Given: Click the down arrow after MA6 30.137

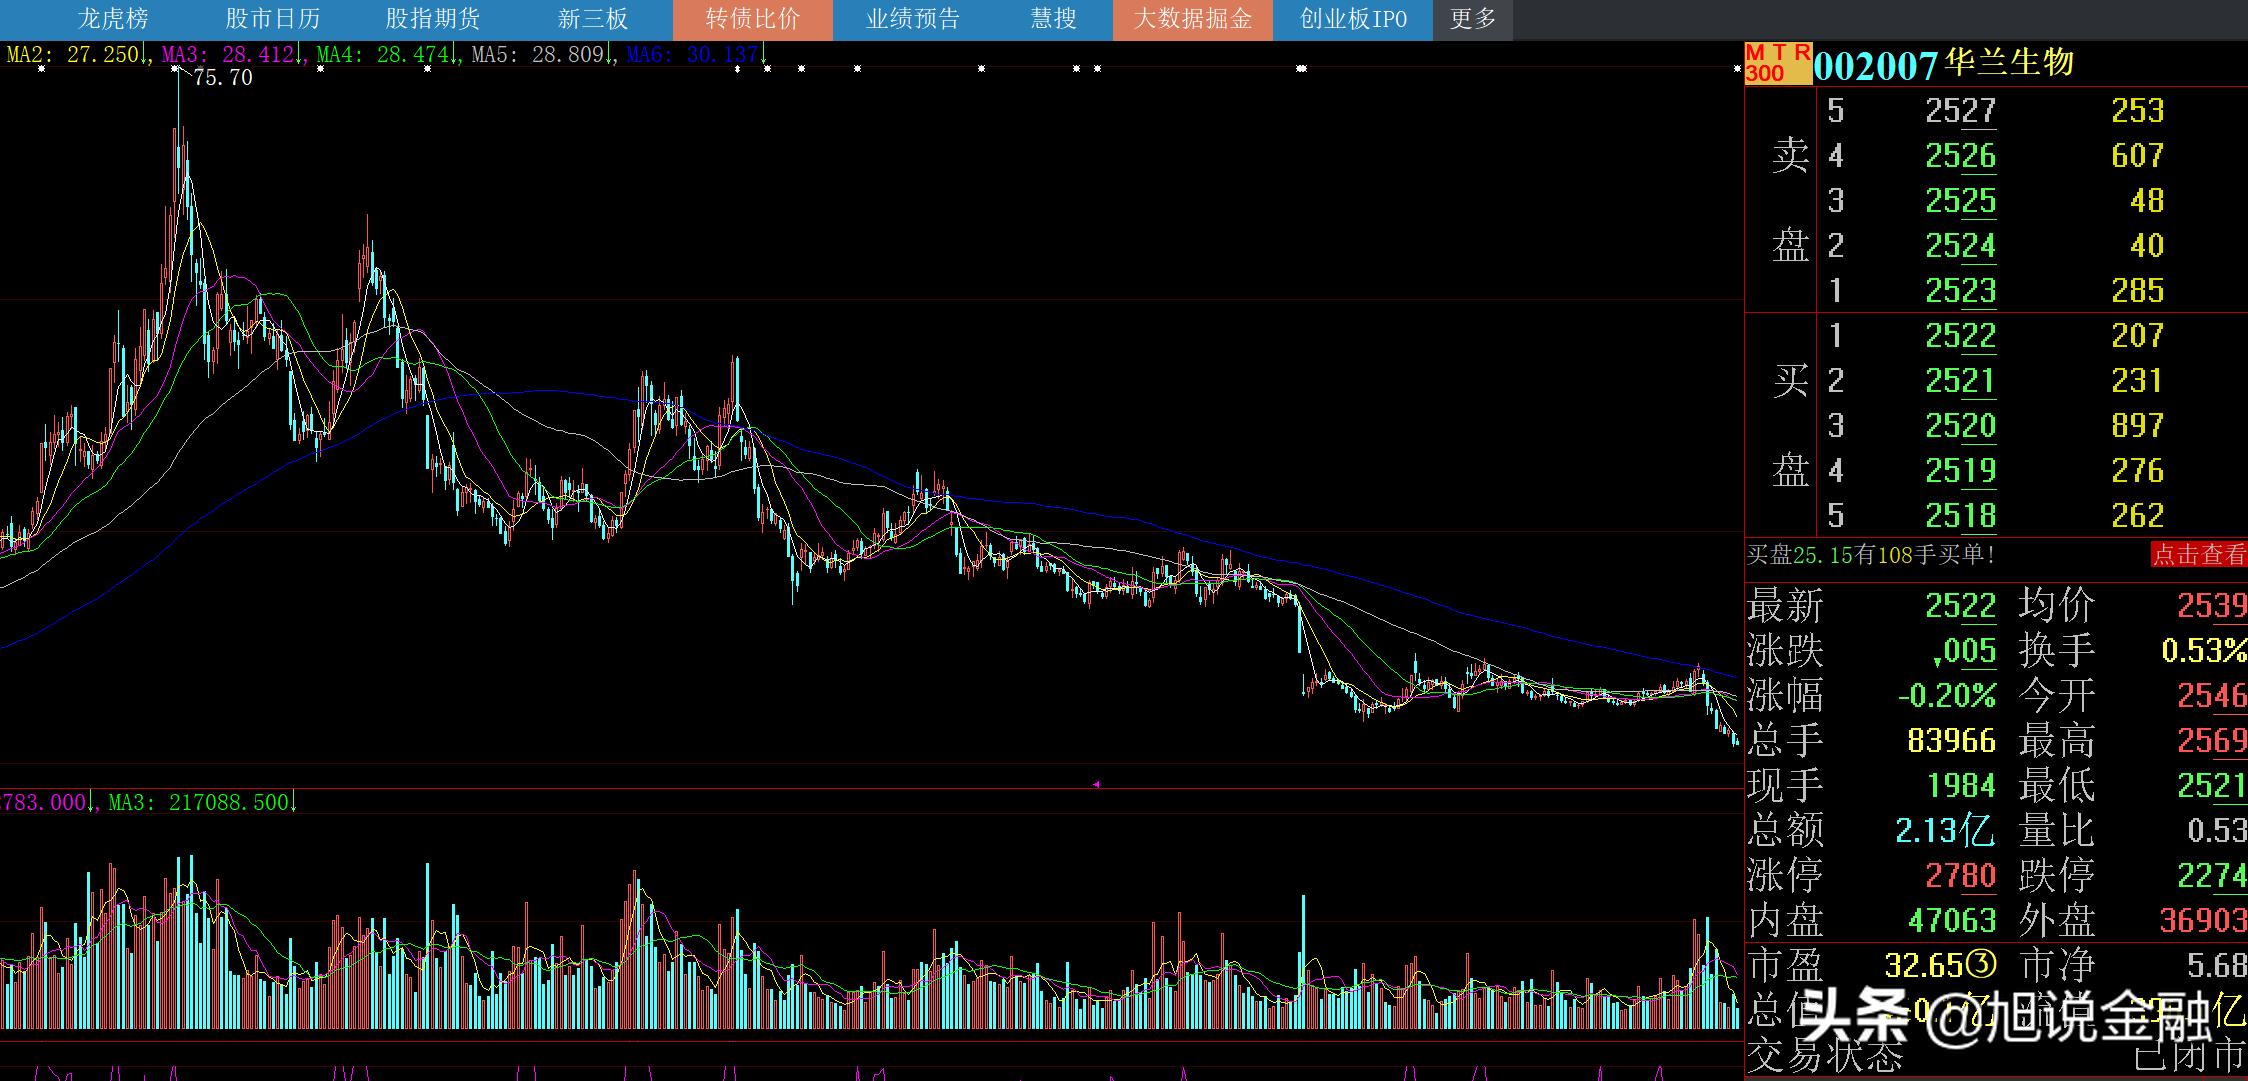Looking at the screenshot, I should pos(764,55).
